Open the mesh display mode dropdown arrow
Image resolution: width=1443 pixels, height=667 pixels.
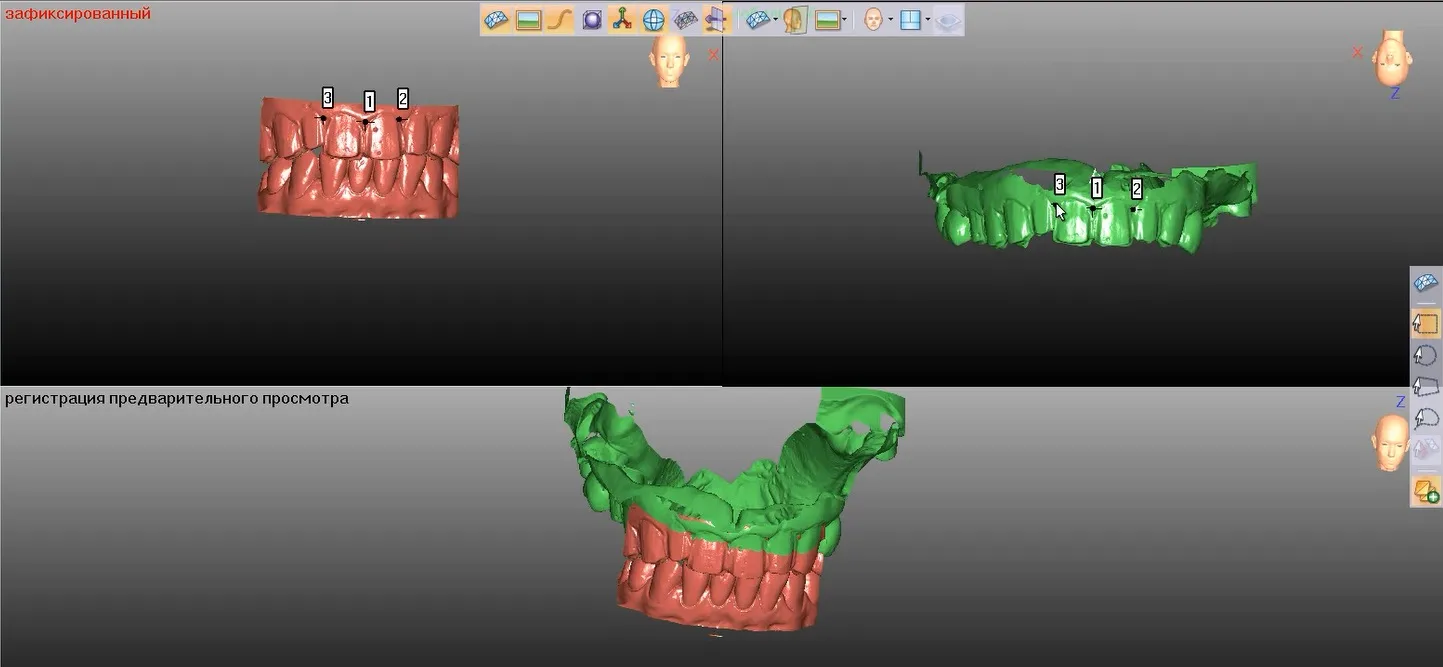[776, 20]
